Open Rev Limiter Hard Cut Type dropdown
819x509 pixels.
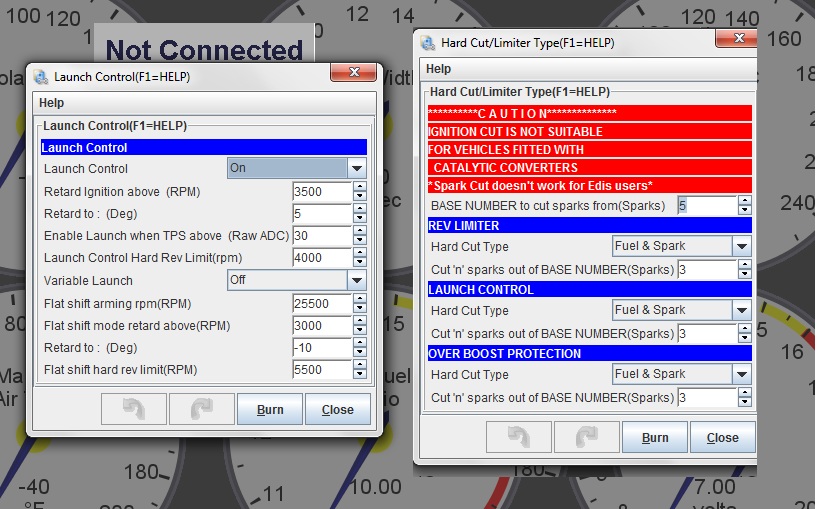[x=682, y=246]
